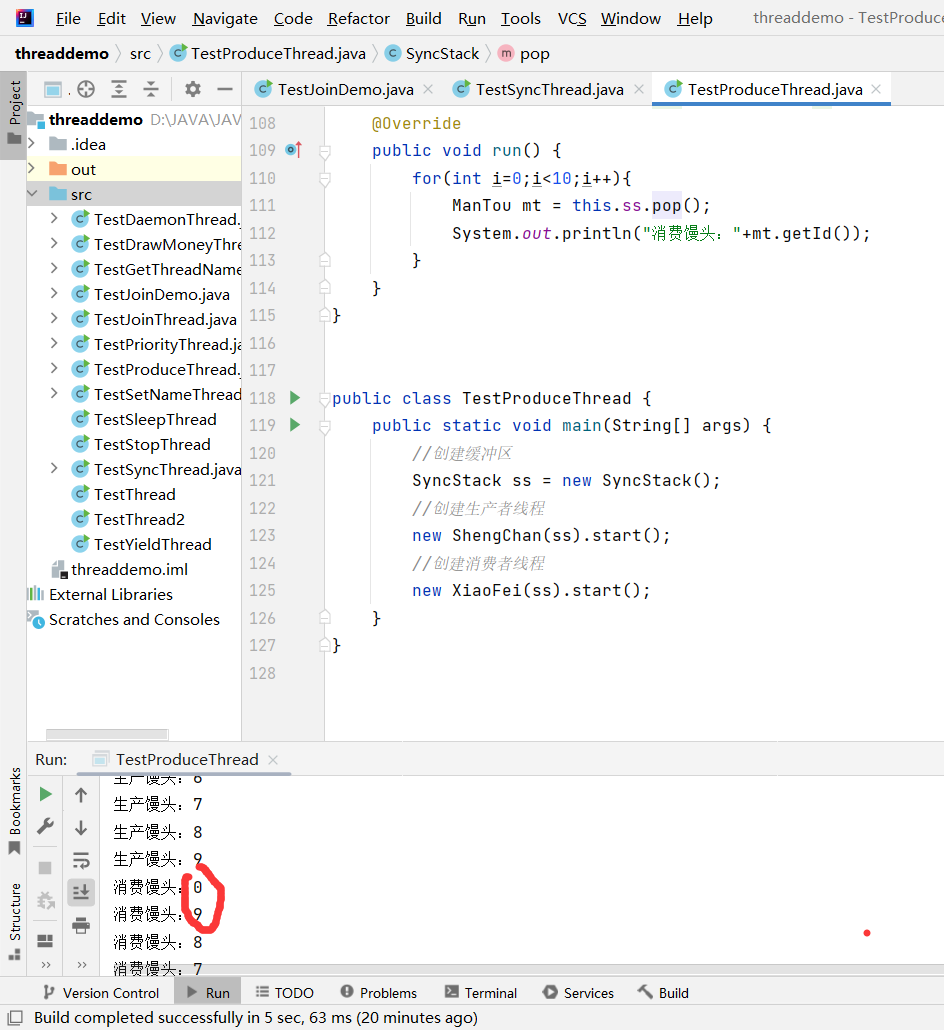Open the TODO tool window
The width and height of the screenshot is (944, 1030).
(x=284, y=993)
